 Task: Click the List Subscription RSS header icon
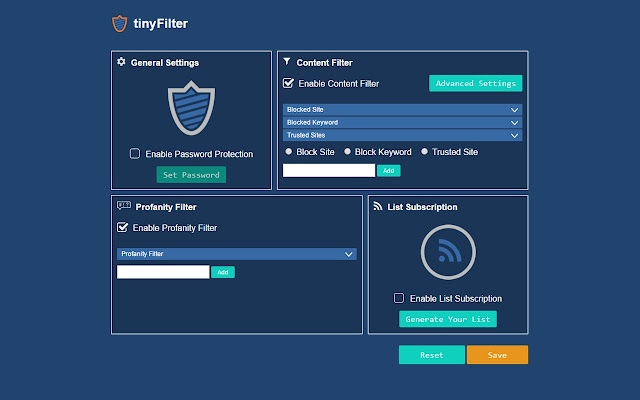click(378, 206)
